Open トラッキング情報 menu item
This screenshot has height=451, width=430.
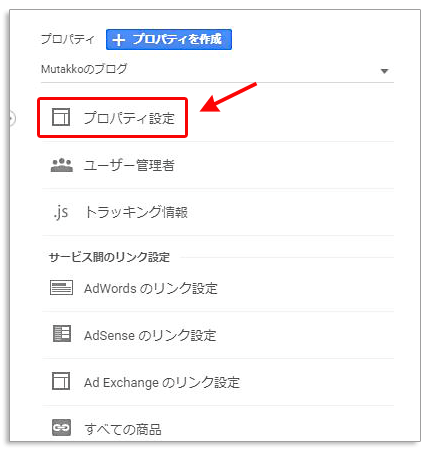tap(217, 212)
